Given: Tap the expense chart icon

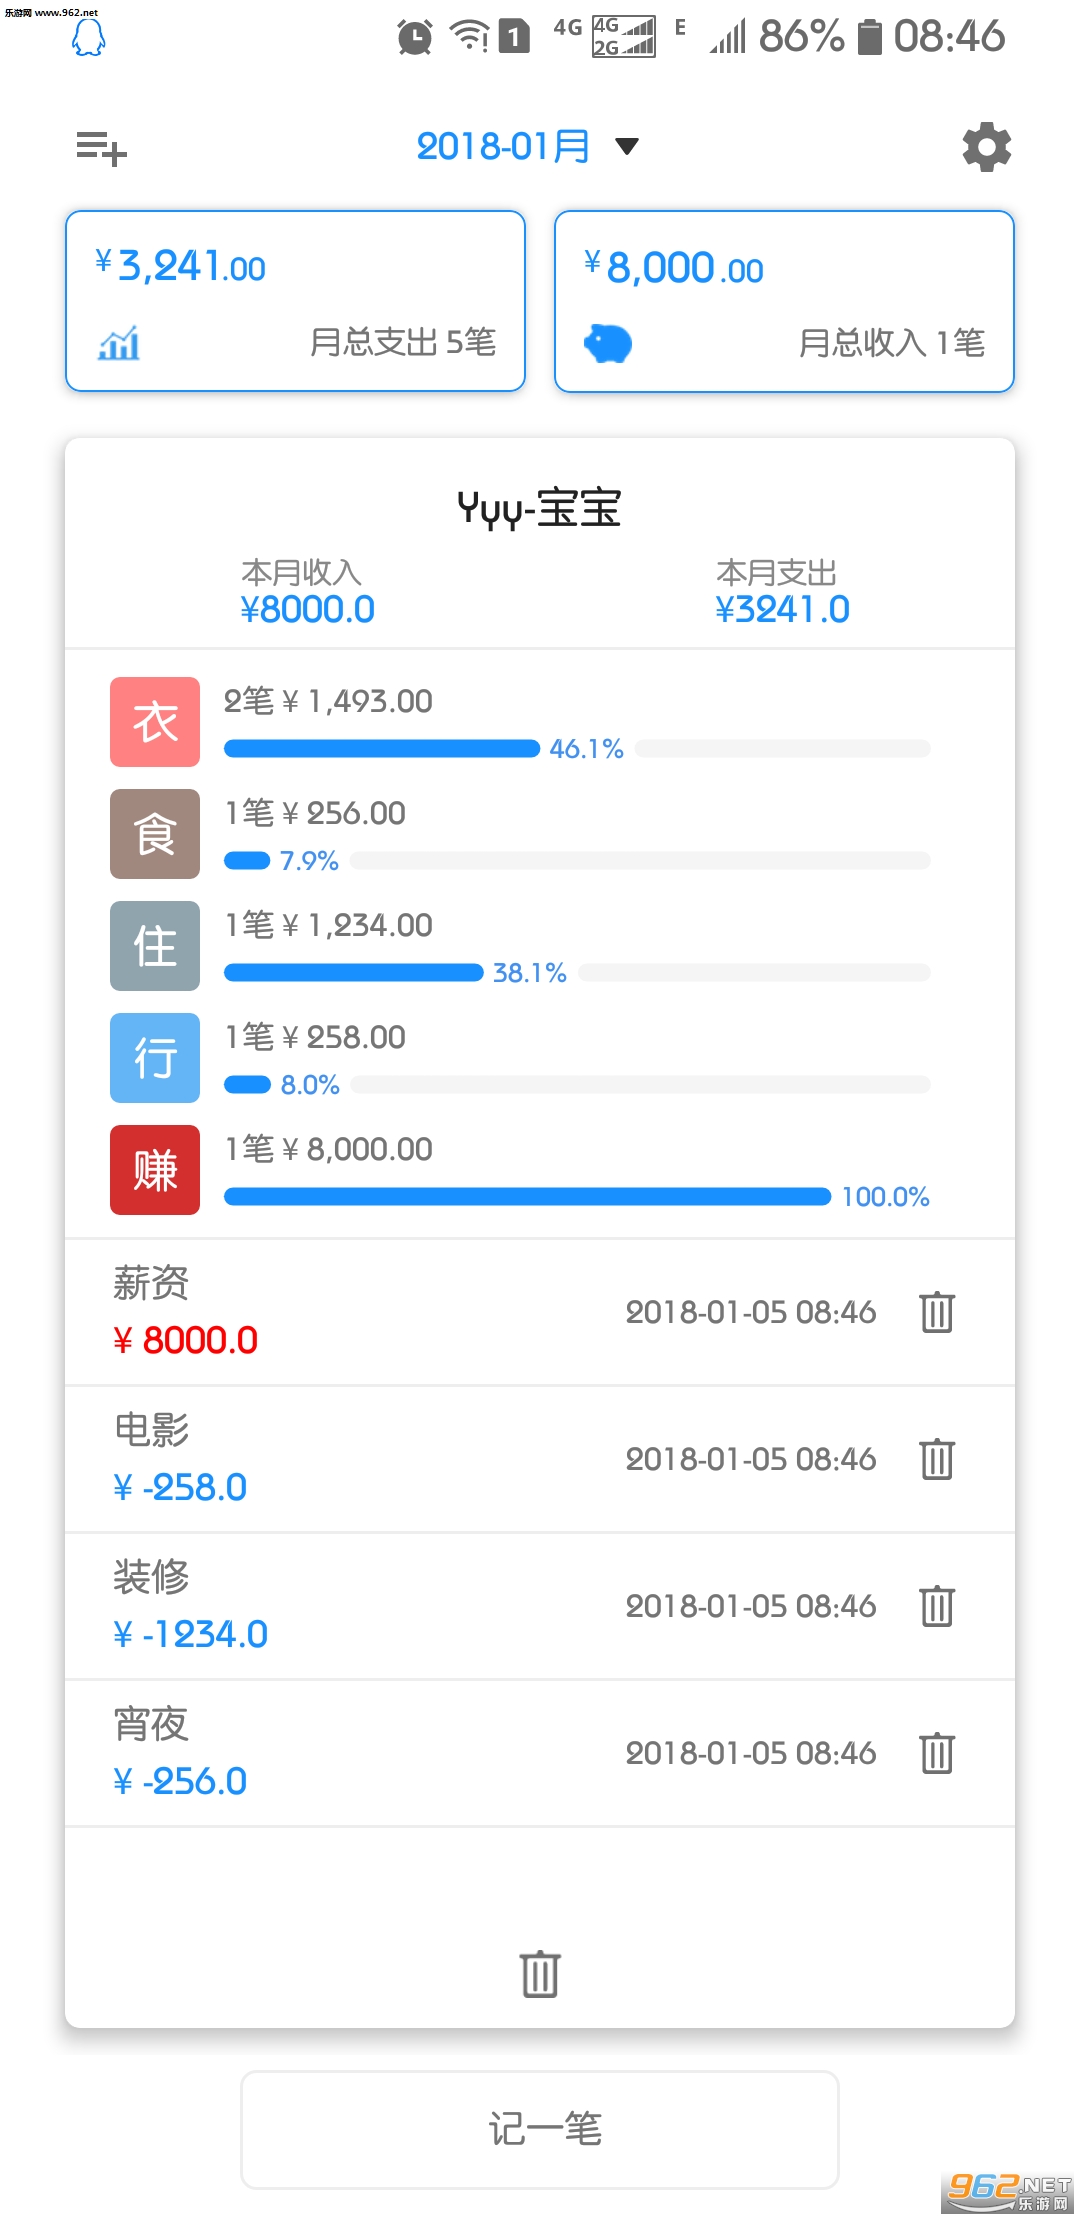Looking at the screenshot, I should [x=119, y=343].
